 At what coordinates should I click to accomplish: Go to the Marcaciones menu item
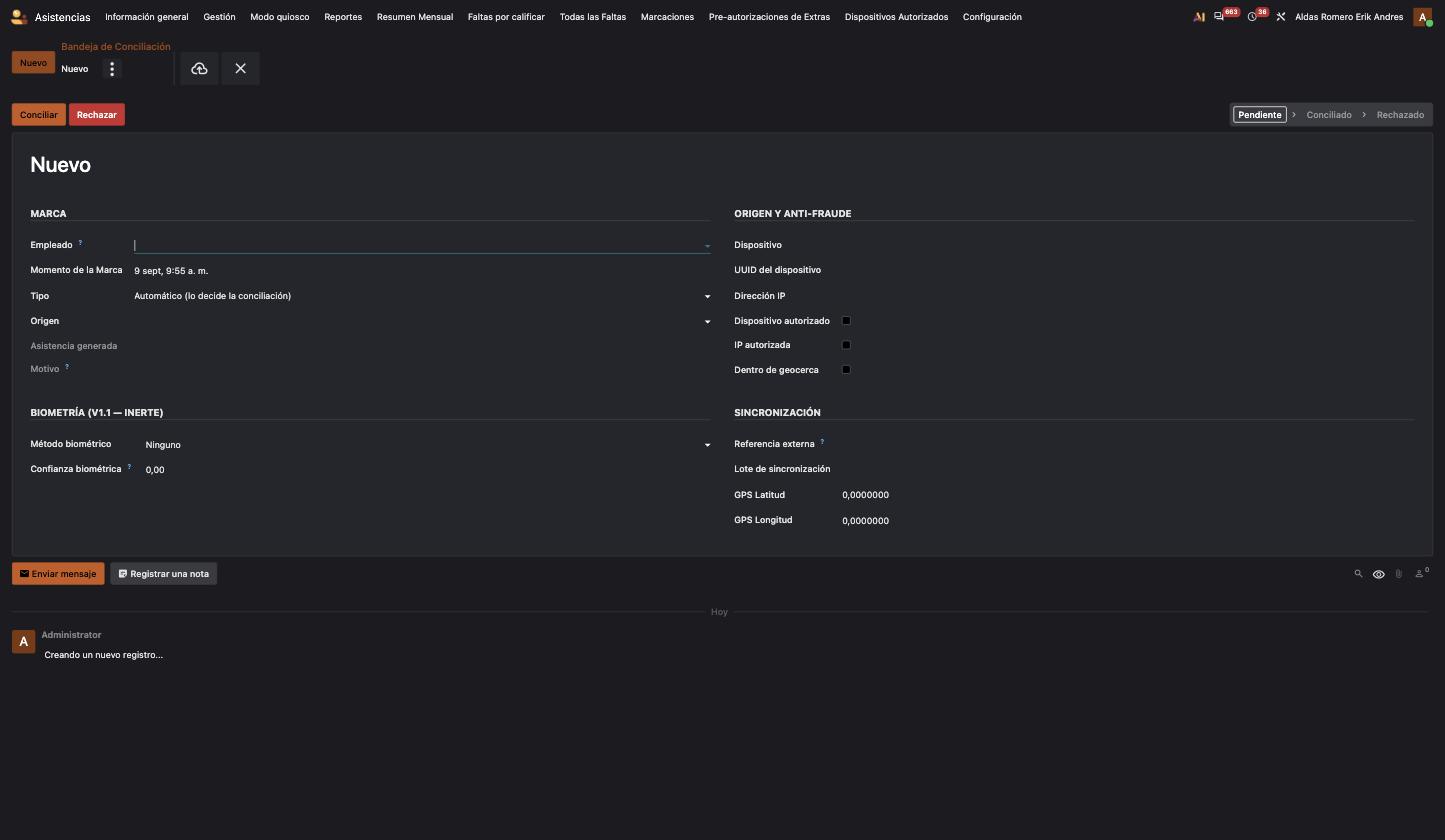(x=667, y=17)
